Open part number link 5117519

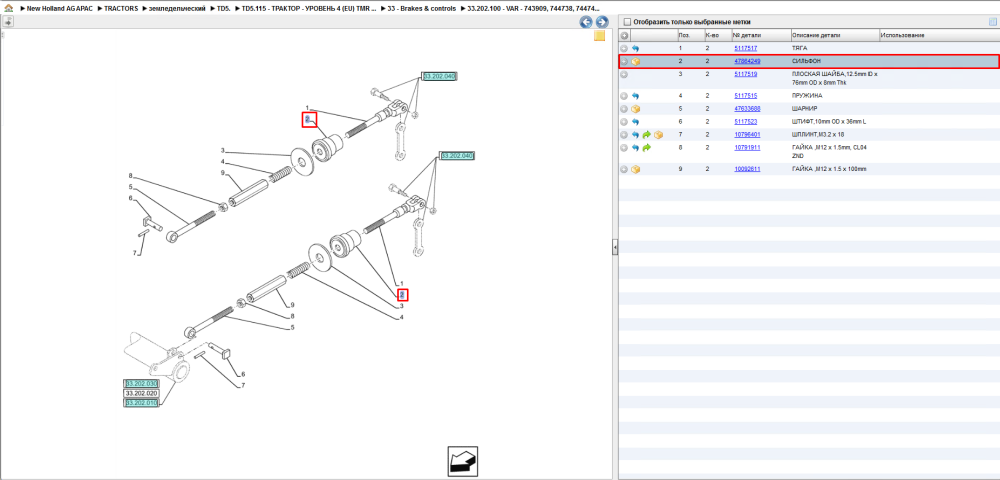pyautogui.click(x=746, y=75)
